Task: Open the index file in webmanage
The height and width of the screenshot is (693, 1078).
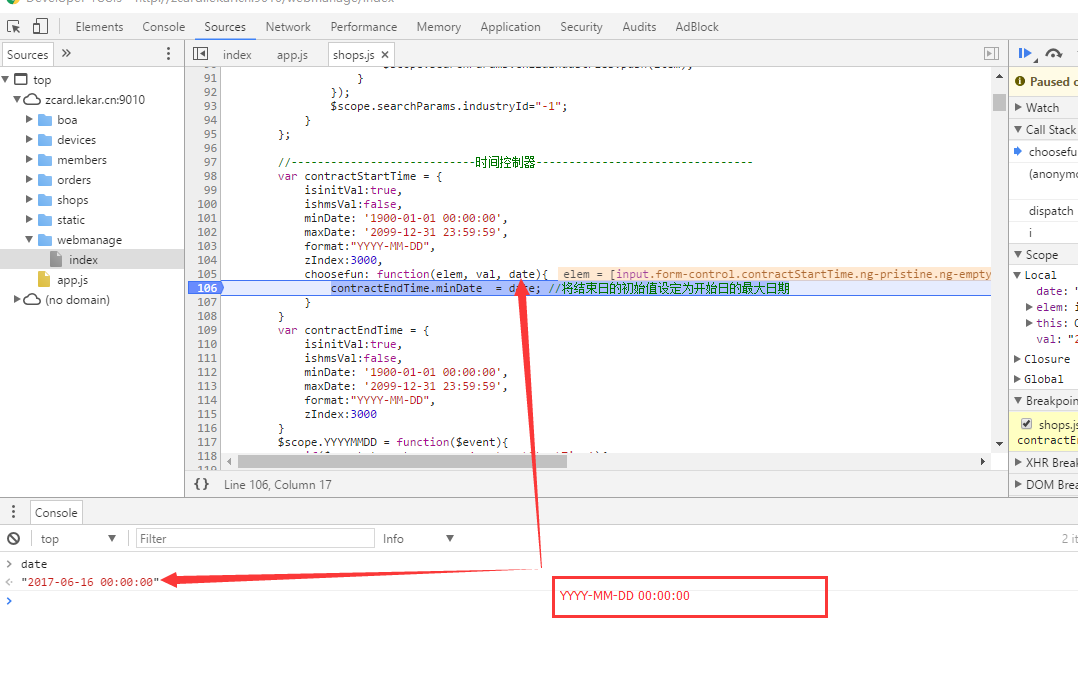Action: [83, 260]
